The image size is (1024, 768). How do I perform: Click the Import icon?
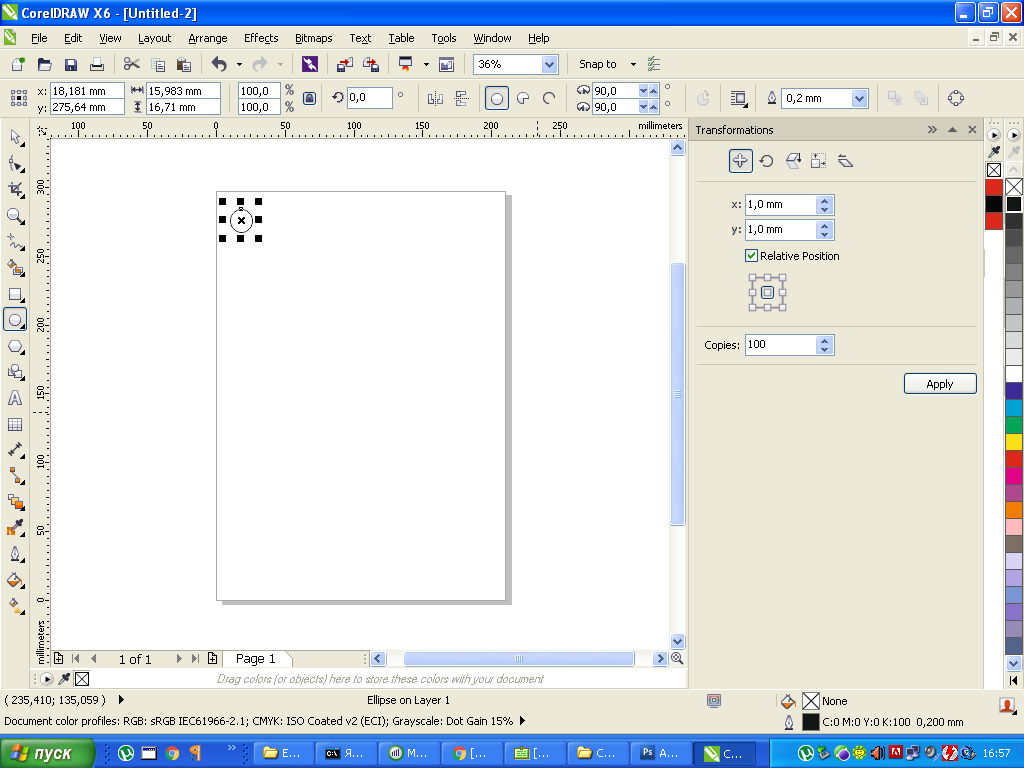coord(344,64)
